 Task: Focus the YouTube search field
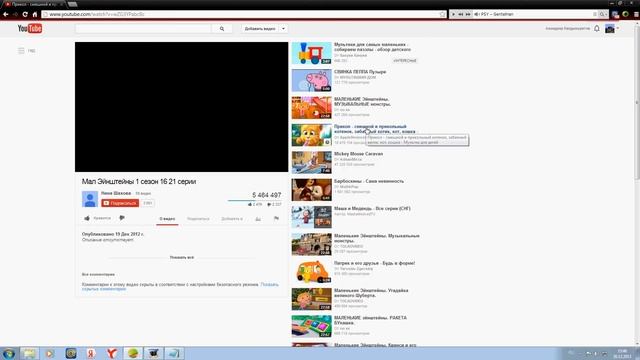143,29
